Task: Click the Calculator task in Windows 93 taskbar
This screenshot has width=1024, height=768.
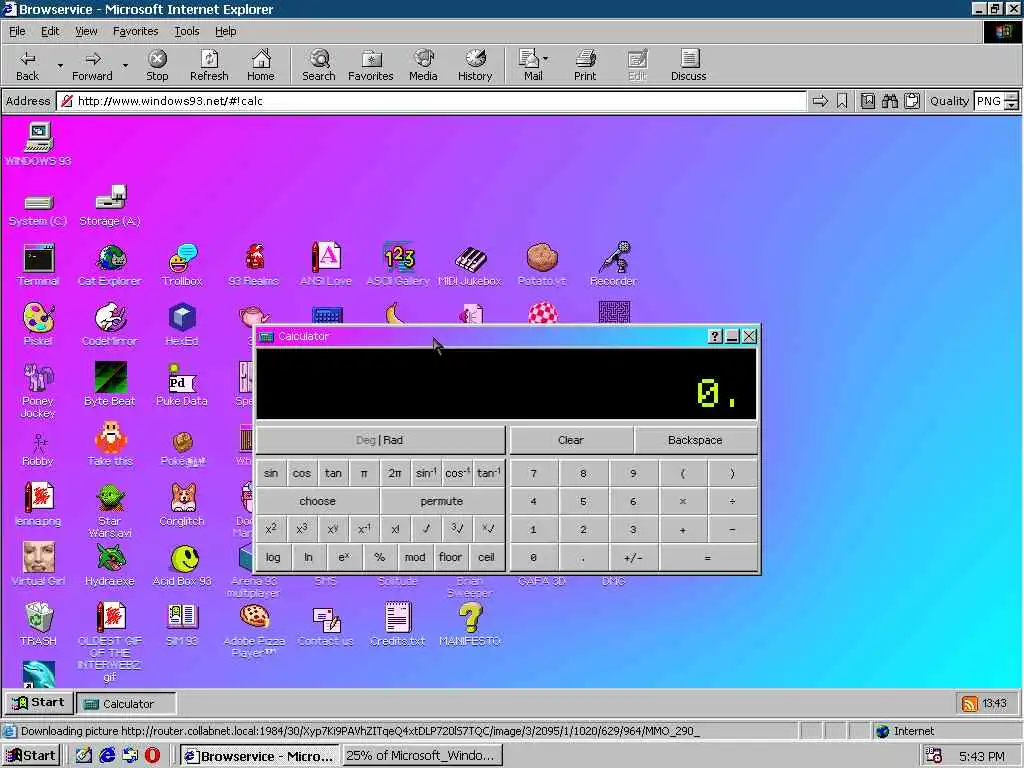Action: [127, 703]
